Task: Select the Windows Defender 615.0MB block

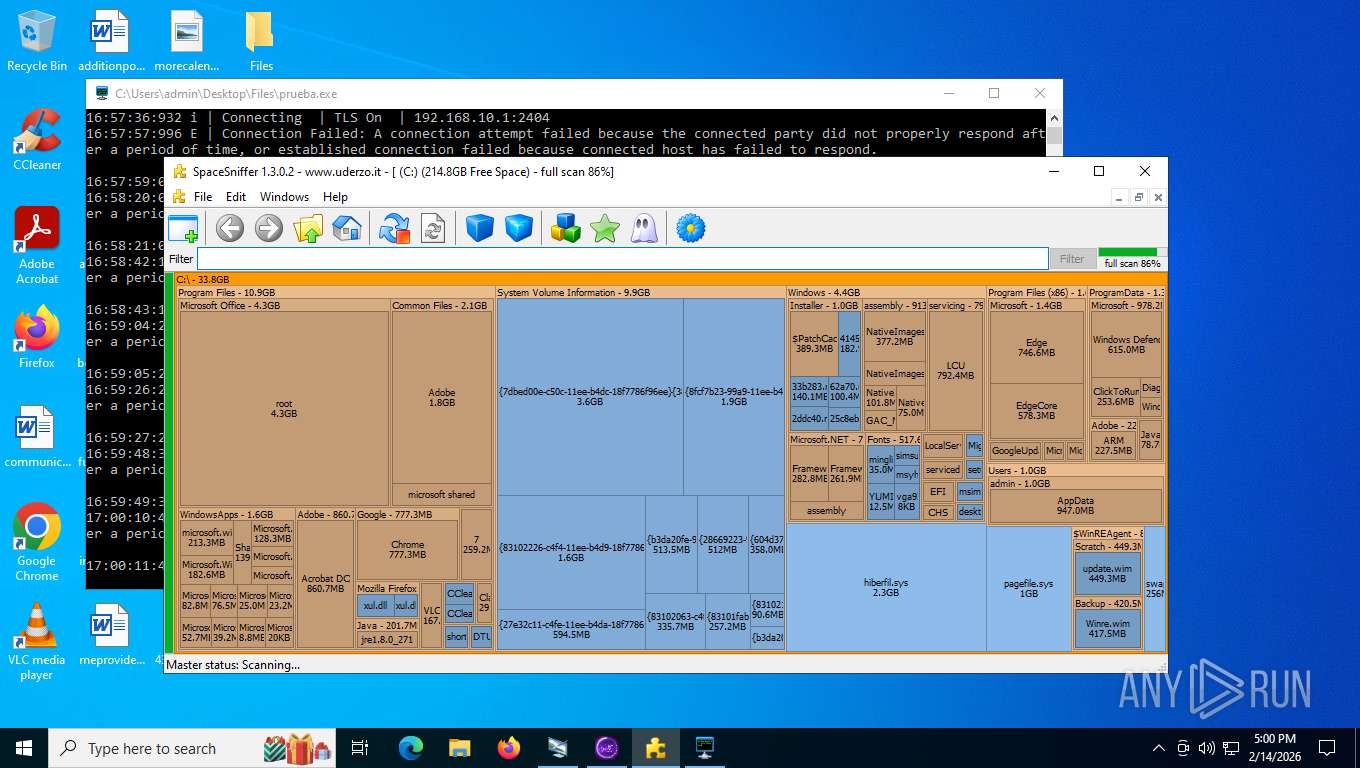Action: point(1126,345)
